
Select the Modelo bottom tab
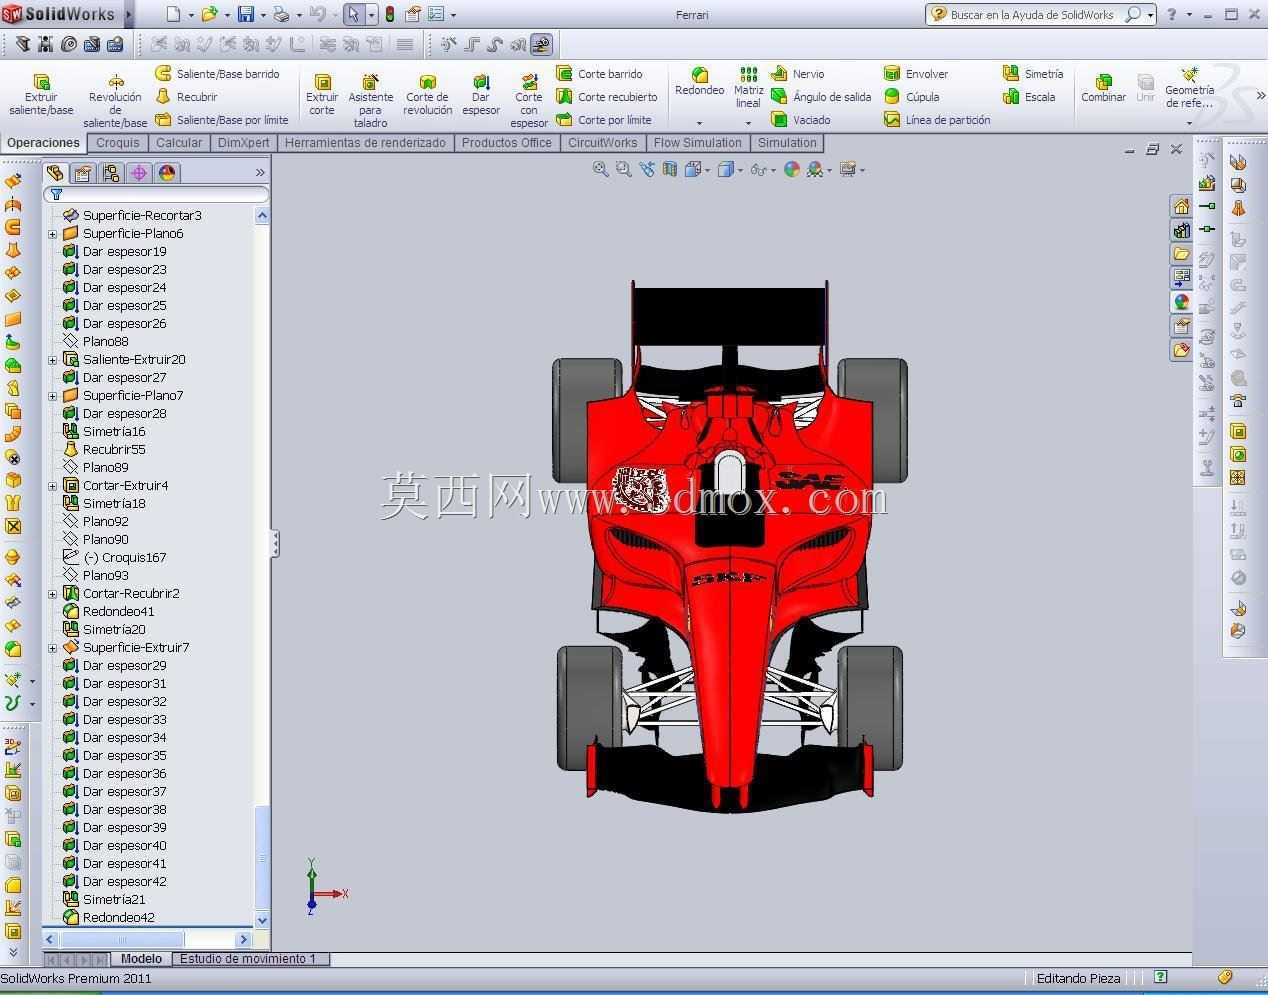coord(141,959)
